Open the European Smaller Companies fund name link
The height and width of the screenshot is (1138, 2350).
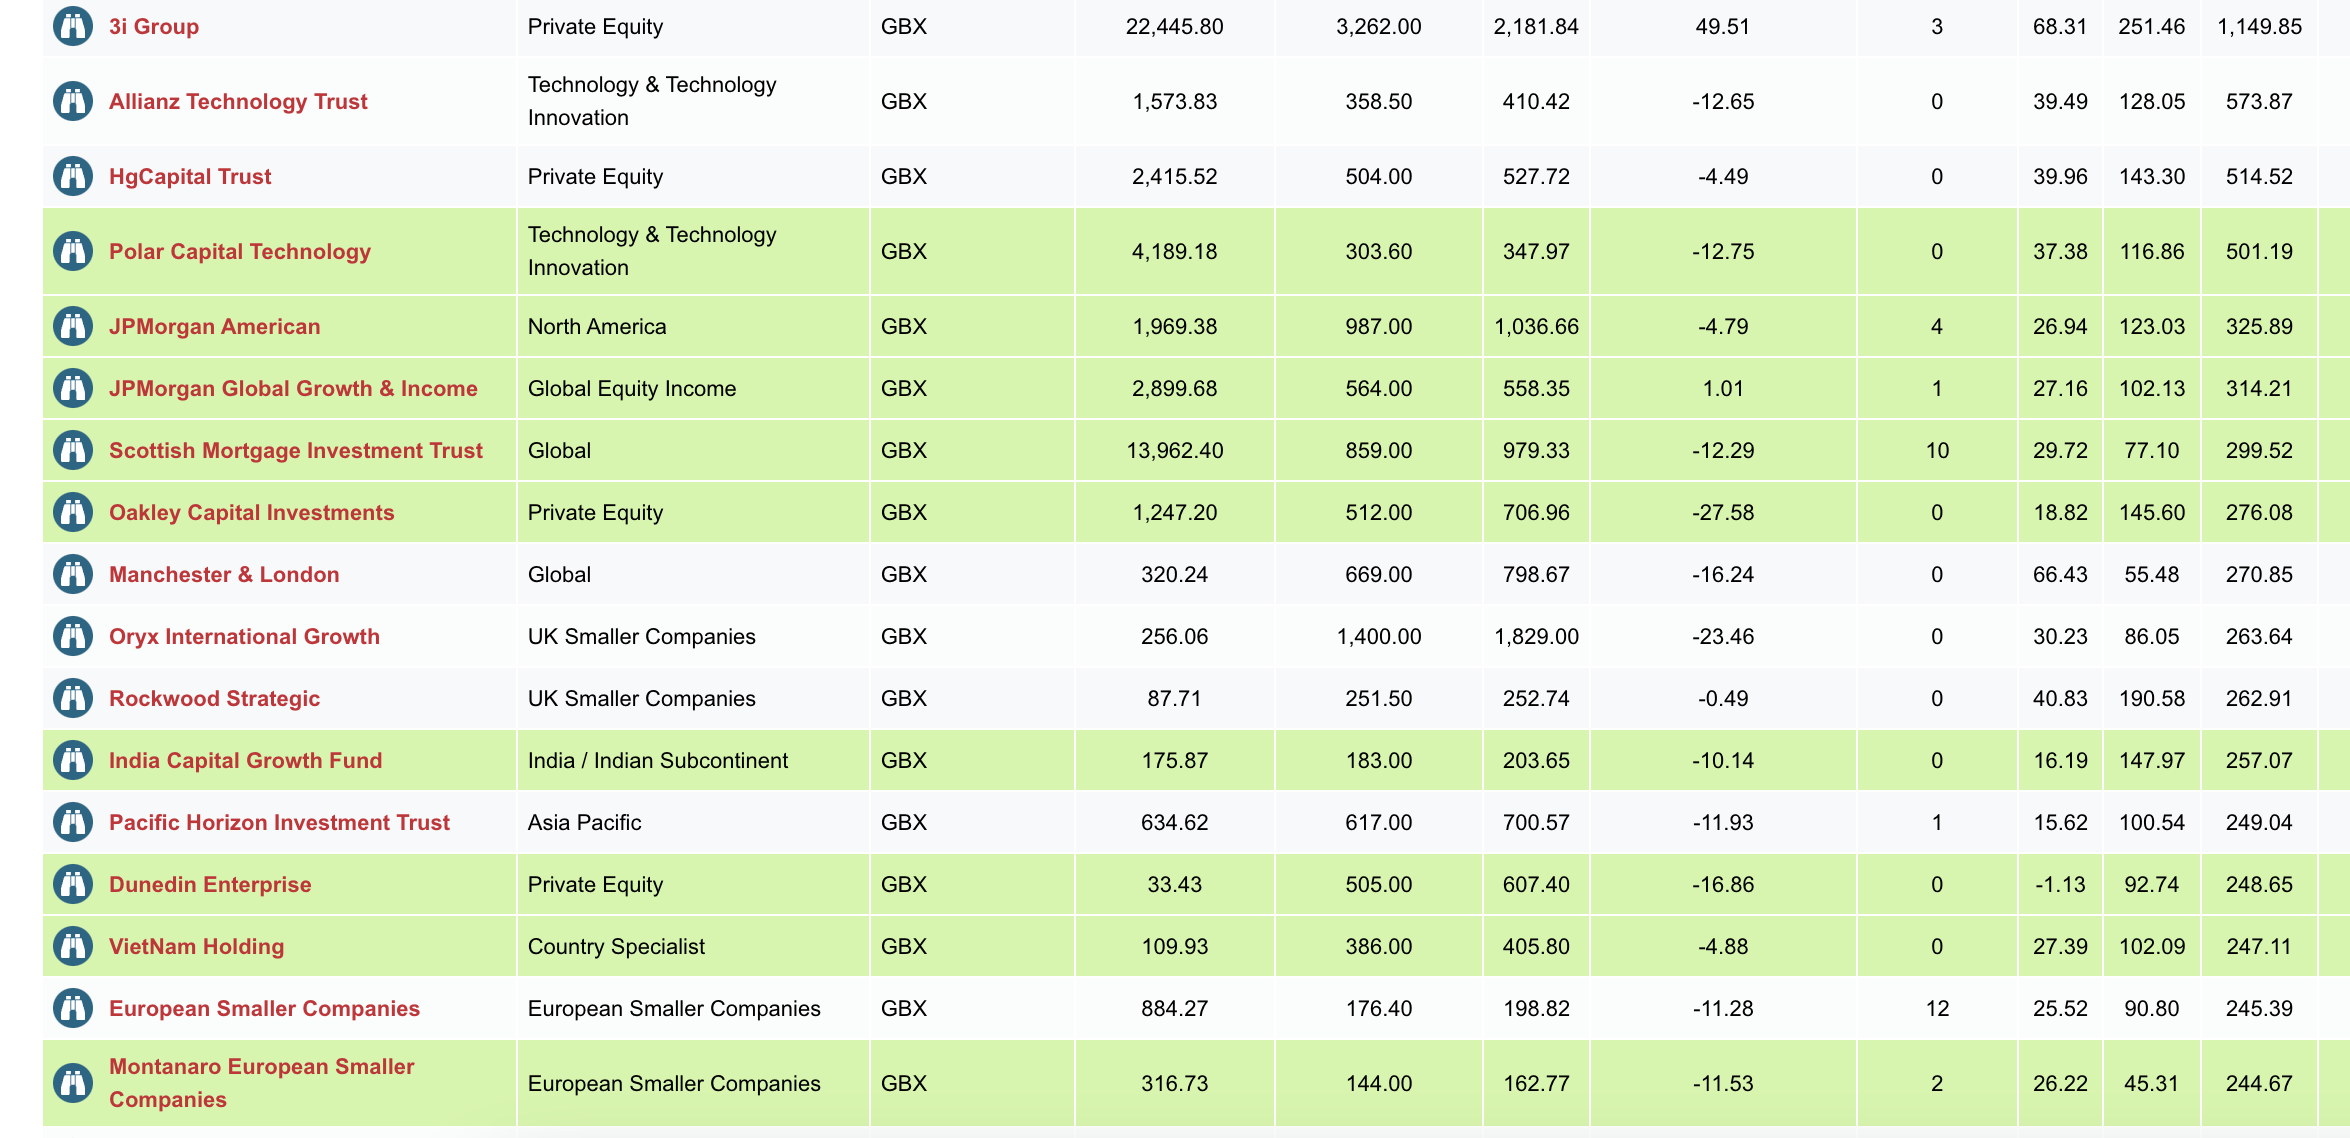(265, 1008)
